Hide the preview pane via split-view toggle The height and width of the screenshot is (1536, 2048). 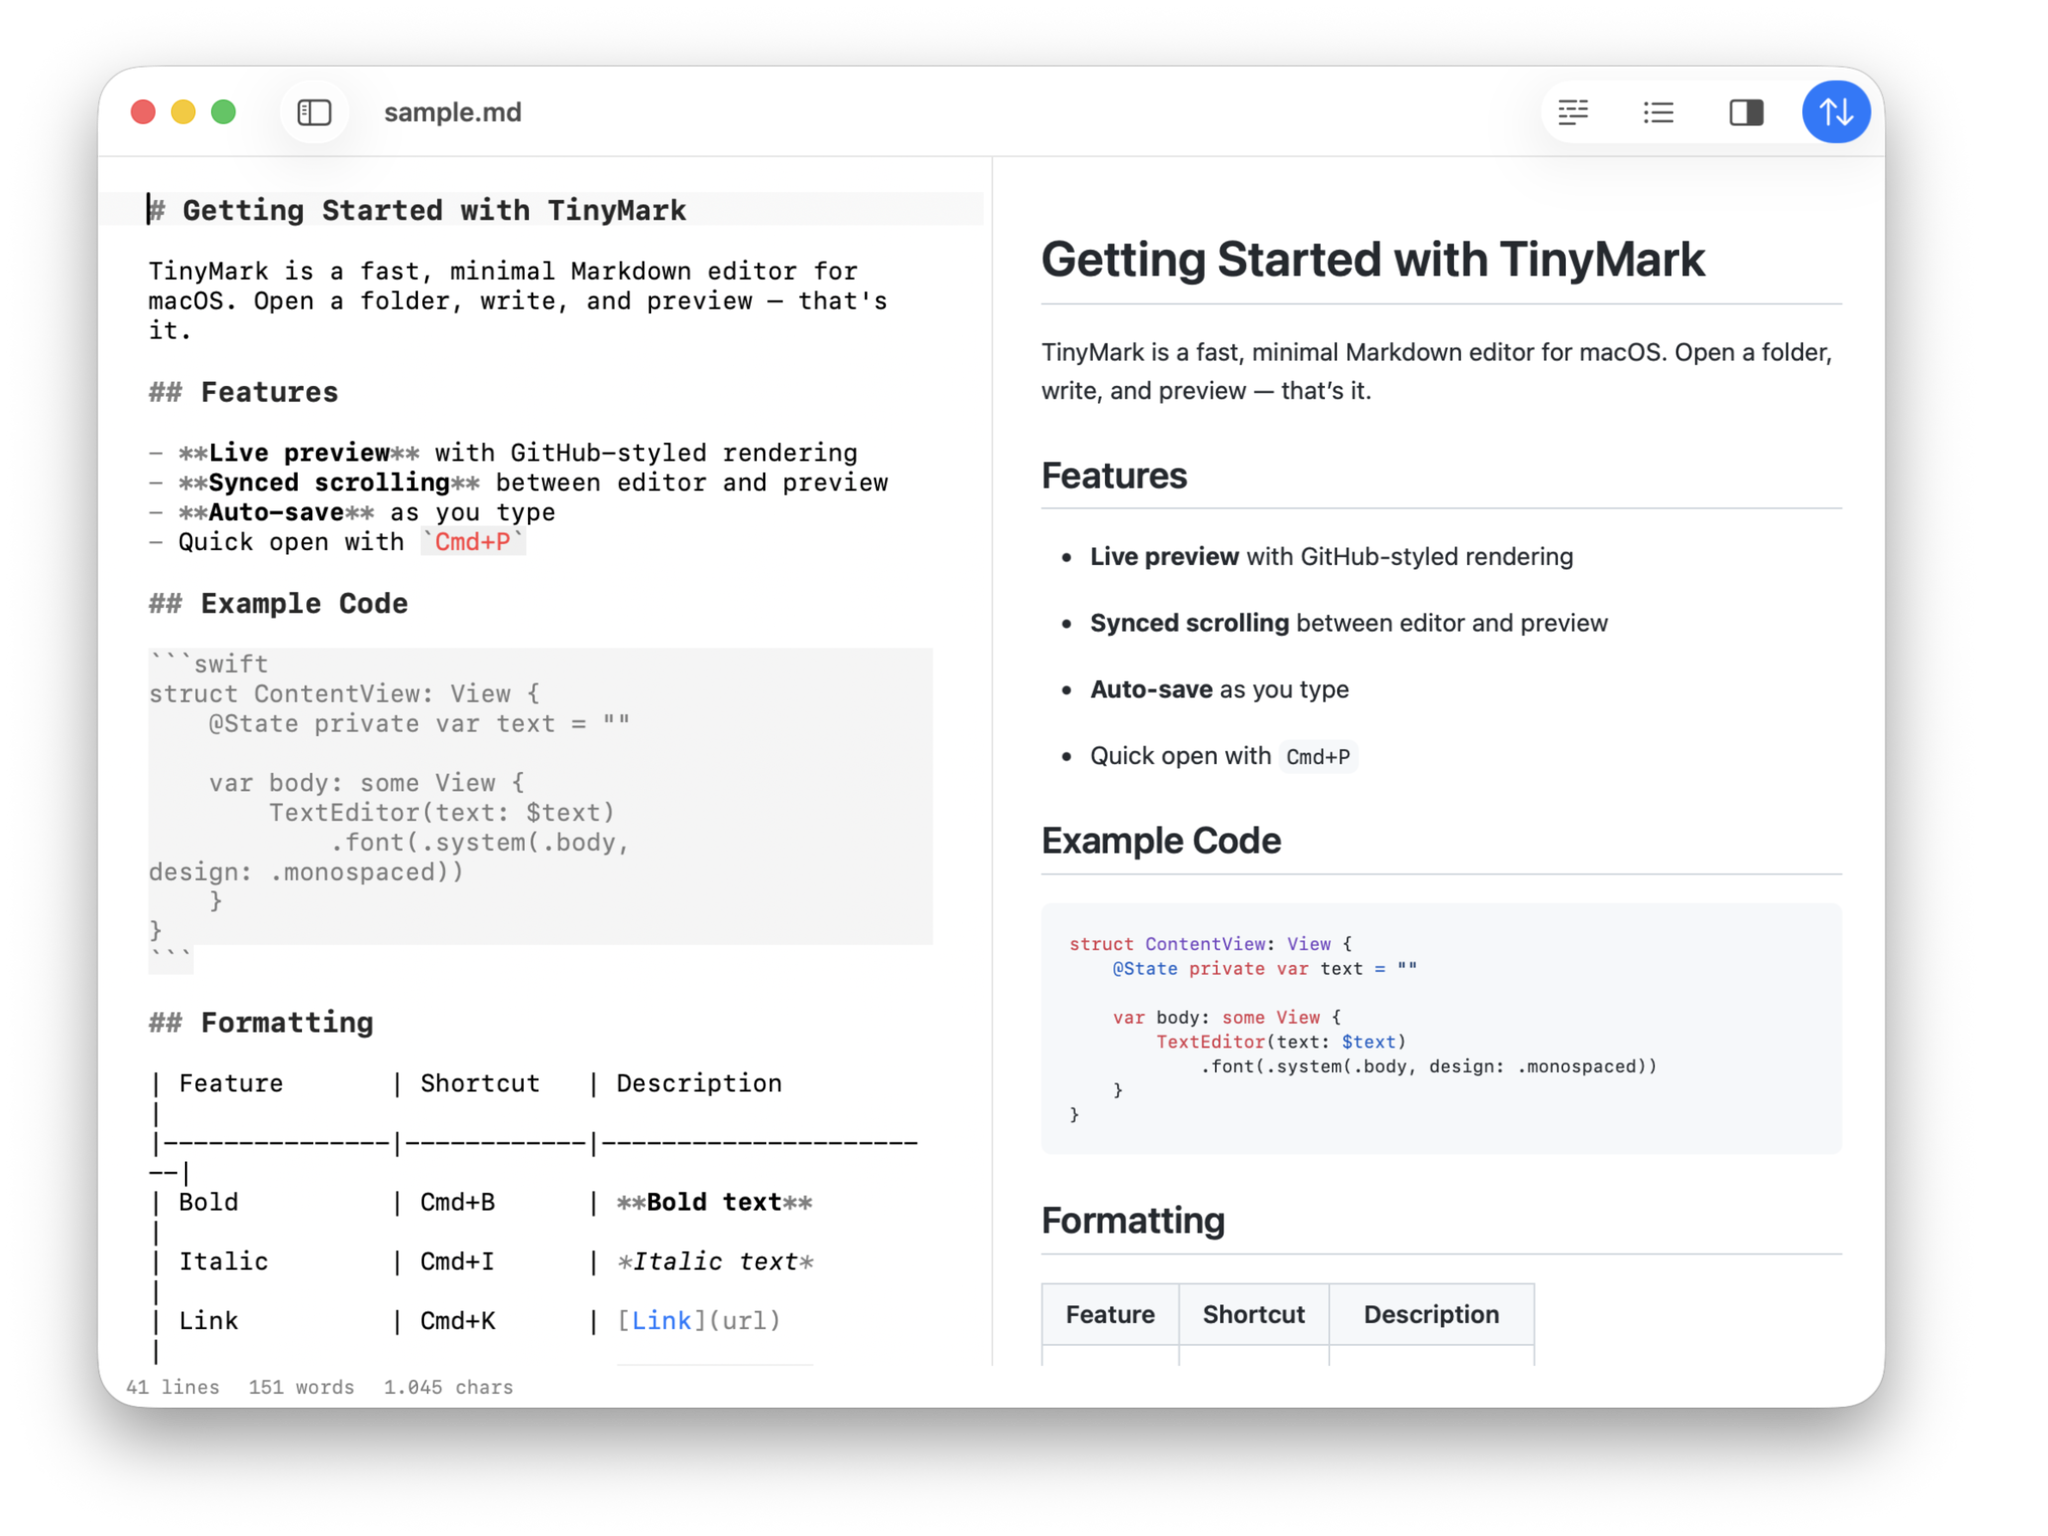(1746, 112)
